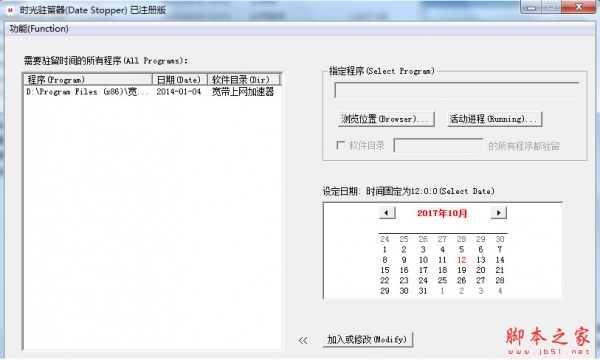Select day 12 highlighted in red
This screenshot has height=360, width=600.
point(461,260)
